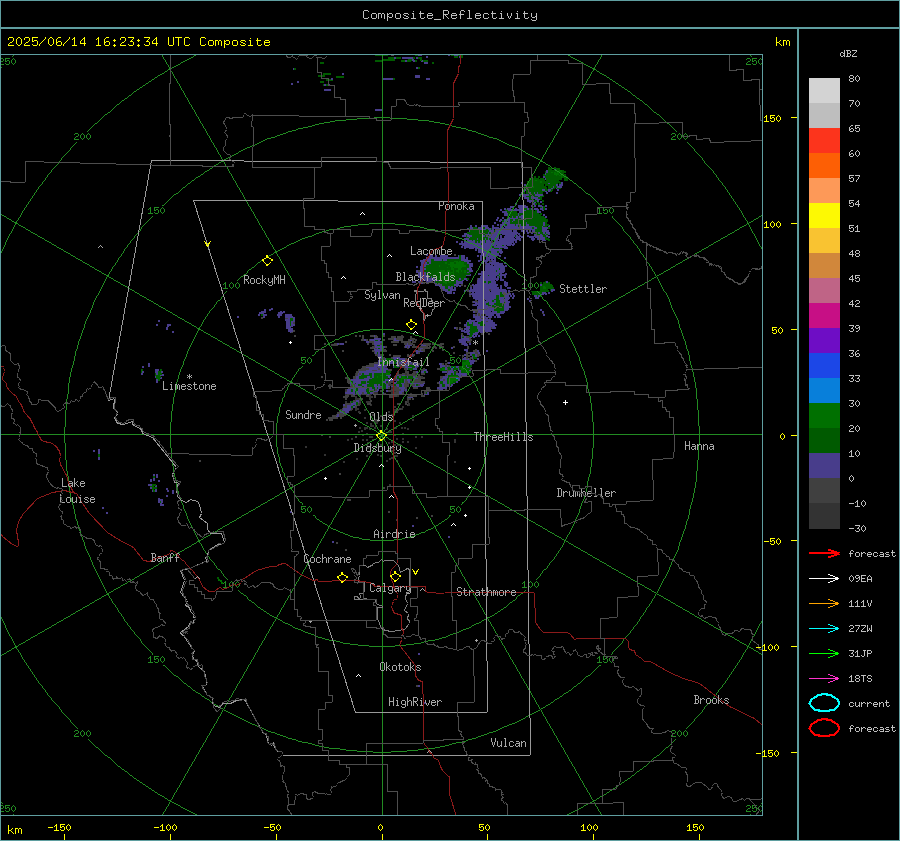Click the Calgary city label
This screenshot has height=841, width=900.
[x=390, y=588]
